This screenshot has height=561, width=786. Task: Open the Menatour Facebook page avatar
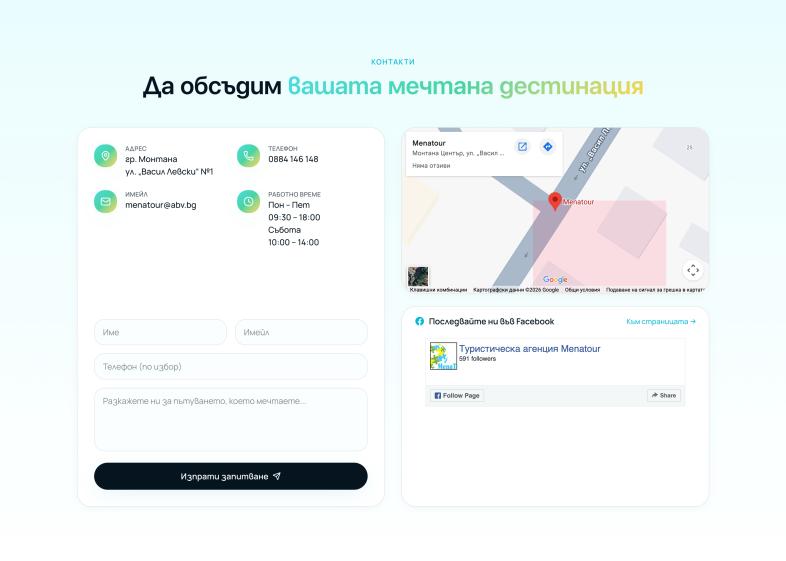(443, 356)
